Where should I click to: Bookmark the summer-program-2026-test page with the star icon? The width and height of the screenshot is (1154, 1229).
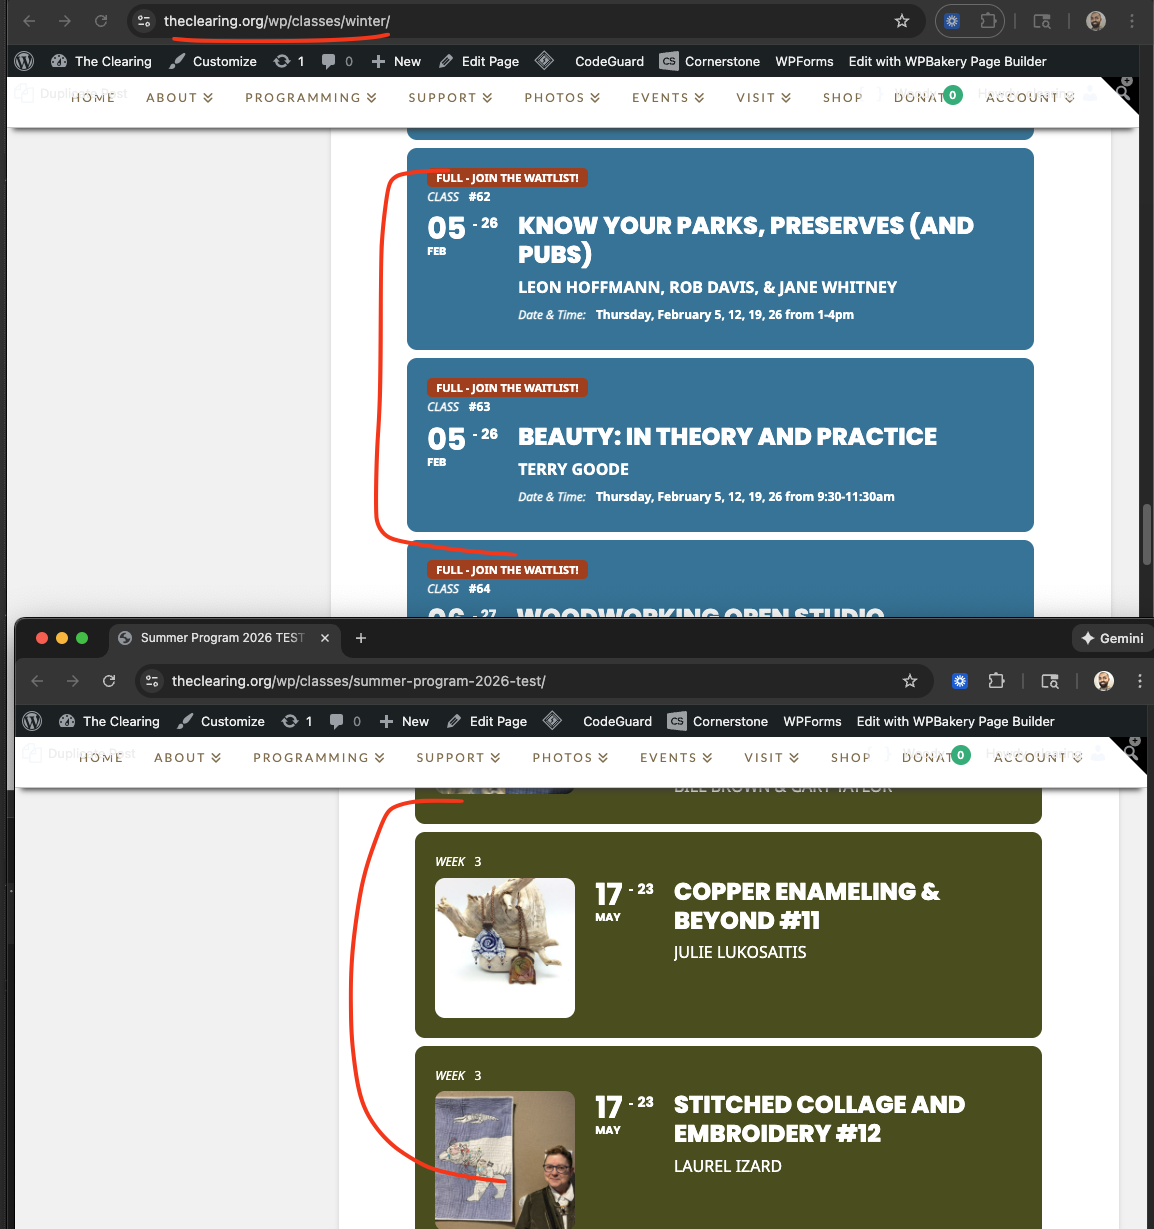[909, 681]
